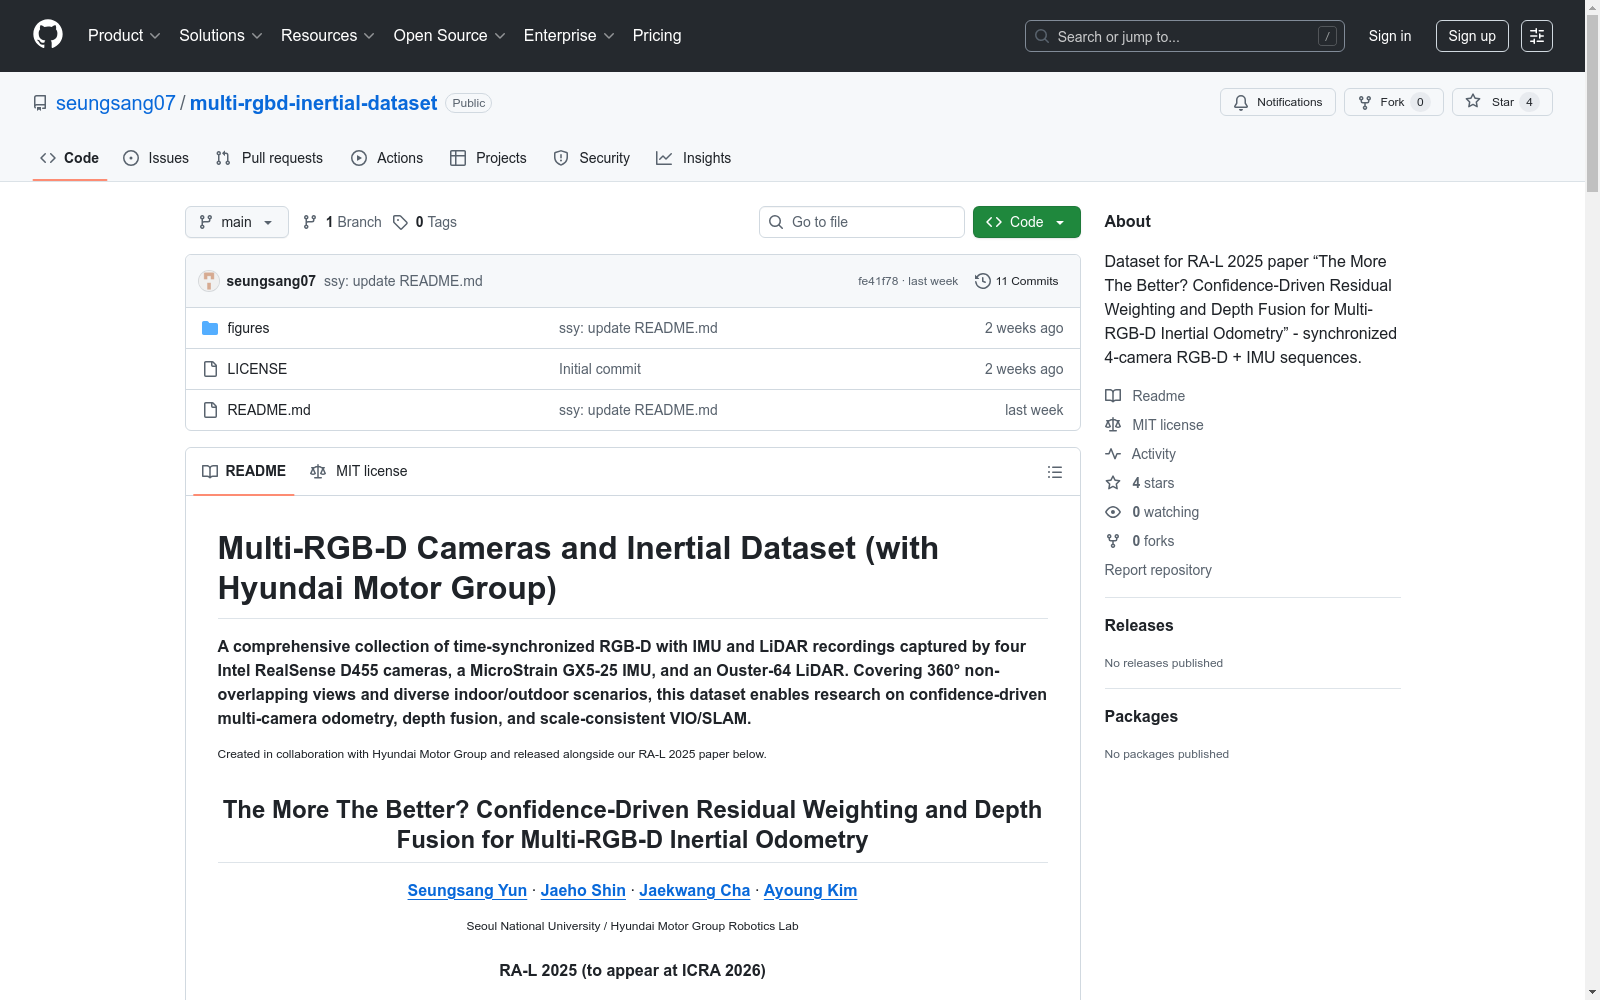Click the fe41f78 commit hash
The height and width of the screenshot is (1000, 1600).
[x=878, y=281]
